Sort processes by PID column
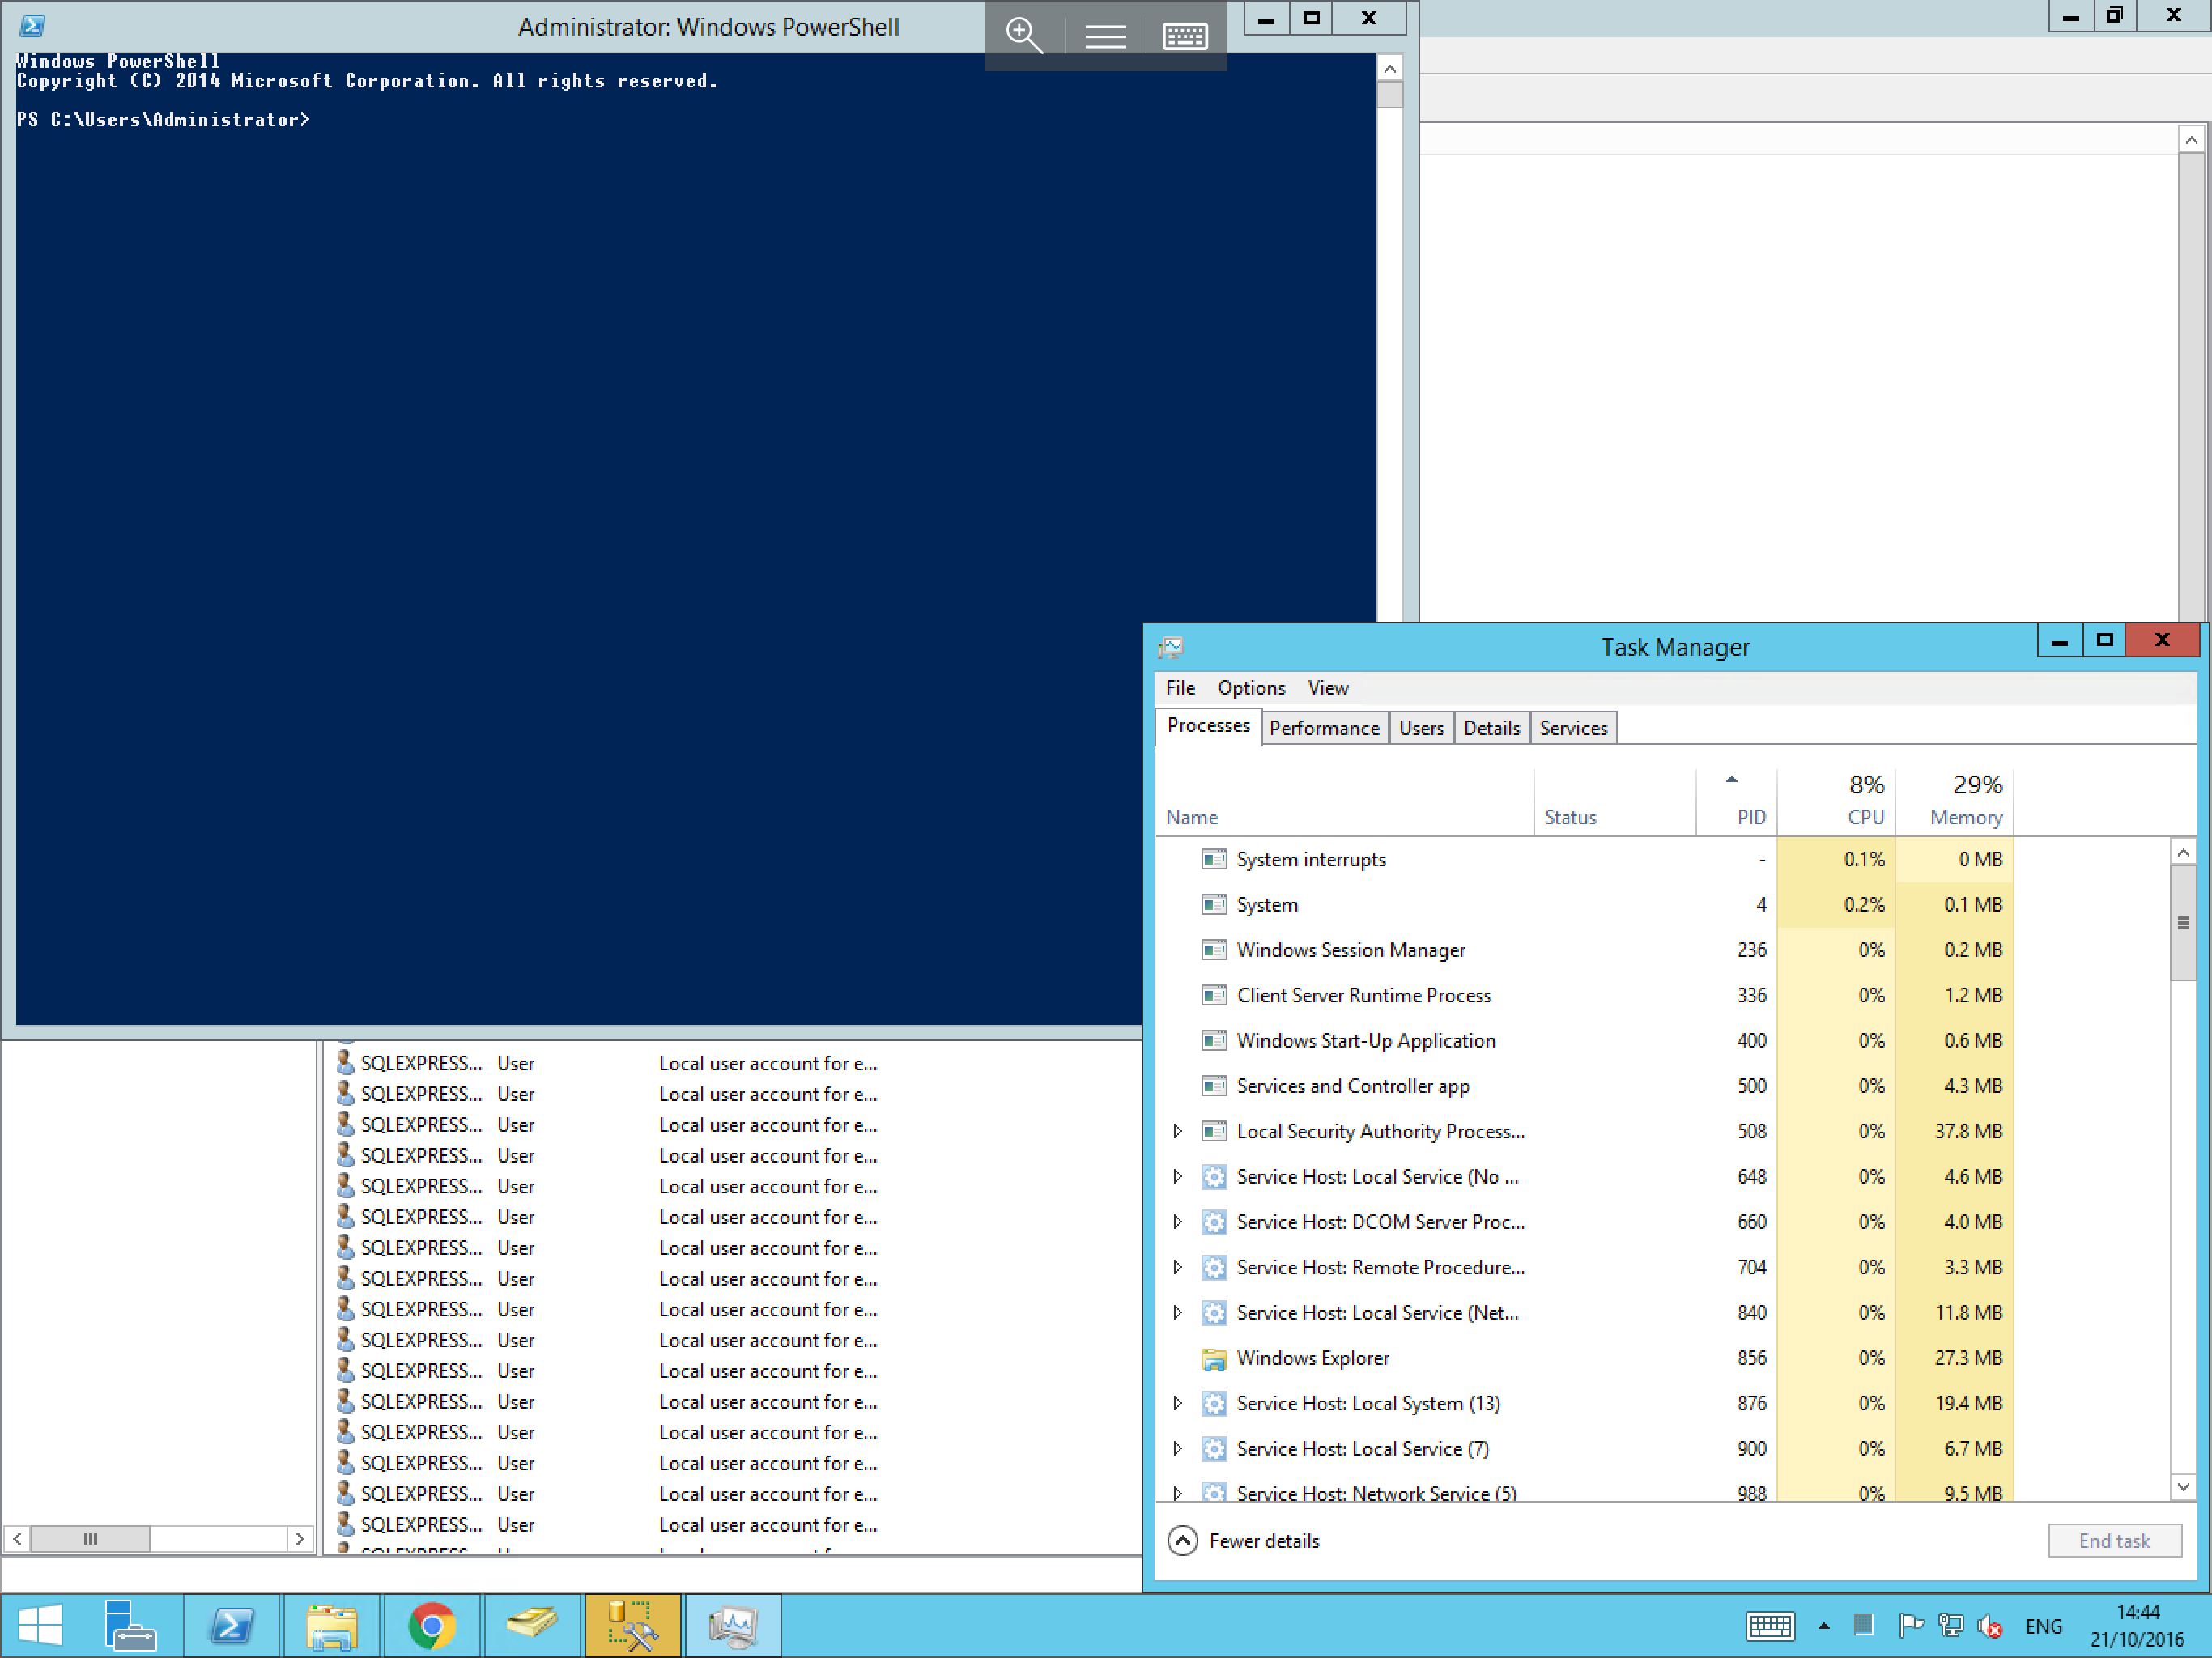The height and width of the screenshot is (1658, 2212). (x=1736, y=803)
